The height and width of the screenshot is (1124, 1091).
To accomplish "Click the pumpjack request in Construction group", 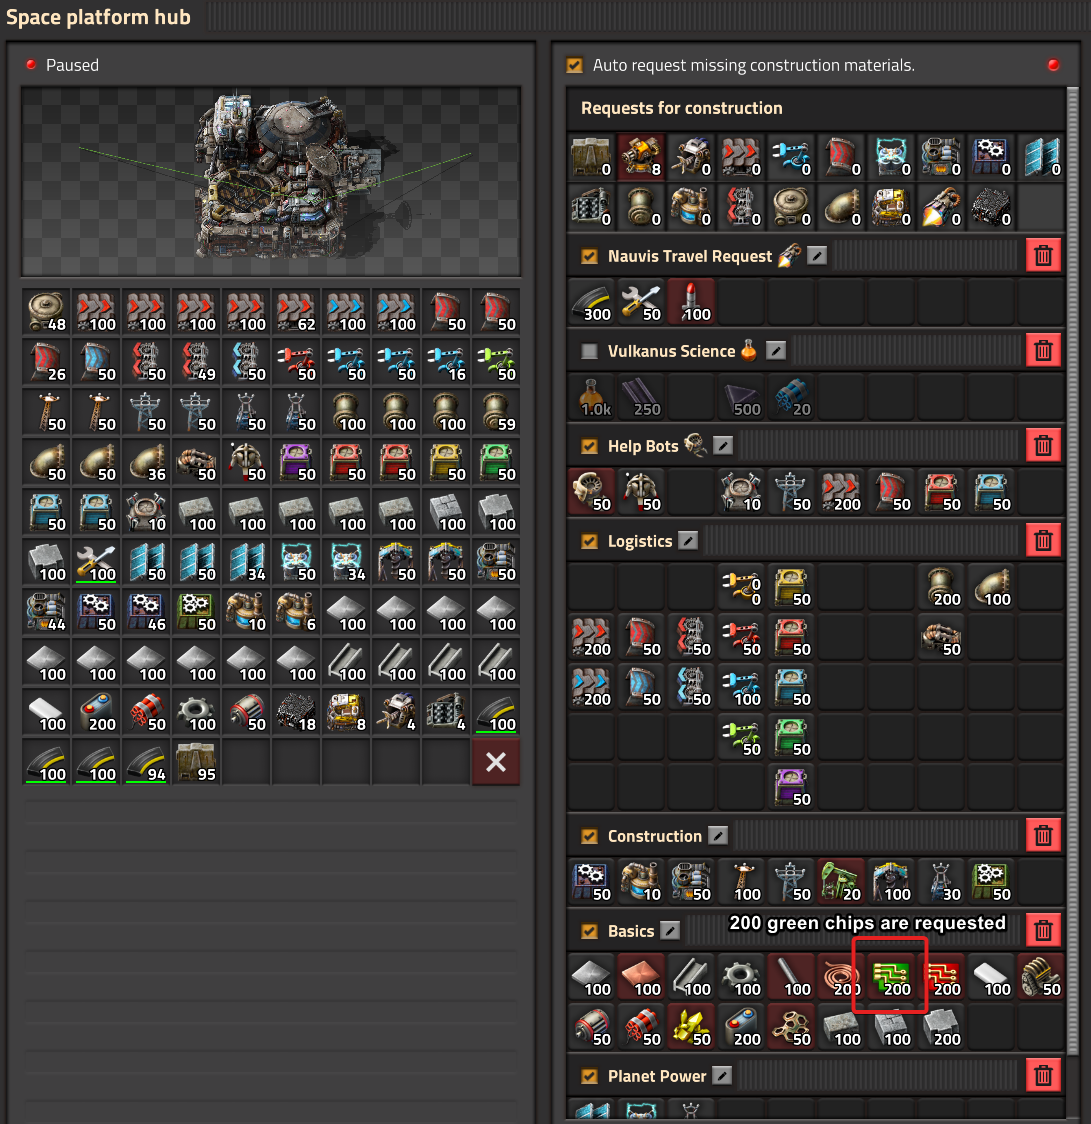I will 841,880.
